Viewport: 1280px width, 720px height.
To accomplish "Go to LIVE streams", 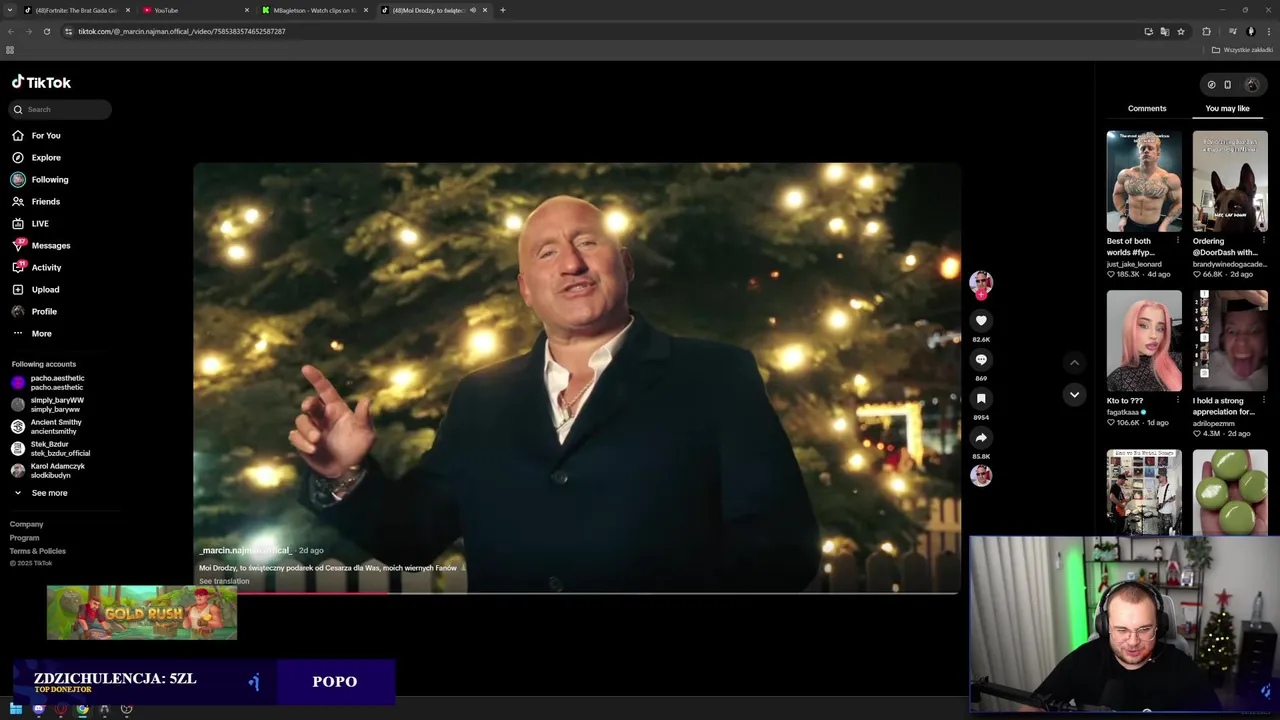I will (30, 223).
